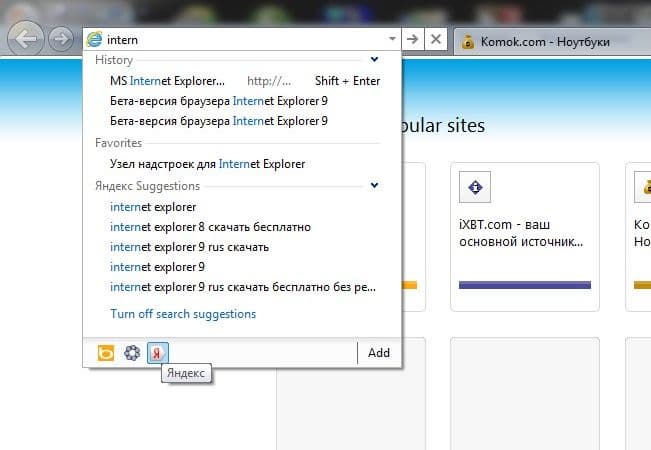The width and height of the screenshot is (651, 450).
Task: Click the 'http://...' URL text in history row
Action: click(x=269, y=81)
